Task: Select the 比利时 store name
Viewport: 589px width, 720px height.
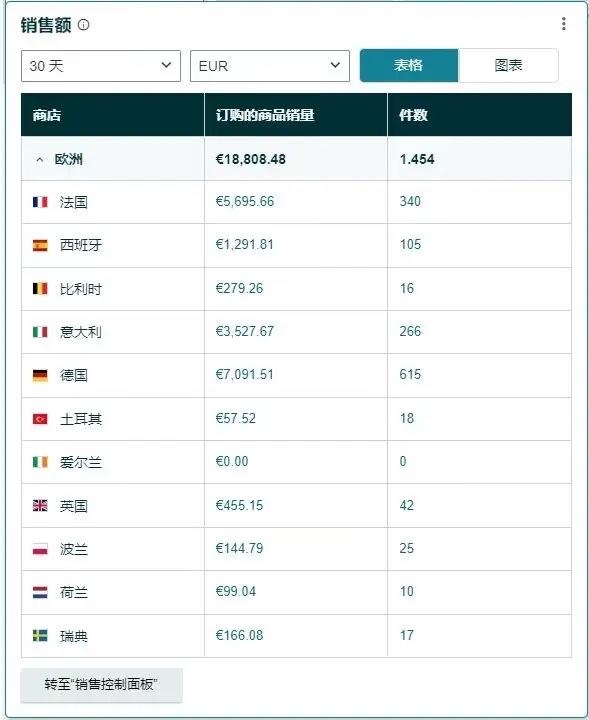Action: 81,289
